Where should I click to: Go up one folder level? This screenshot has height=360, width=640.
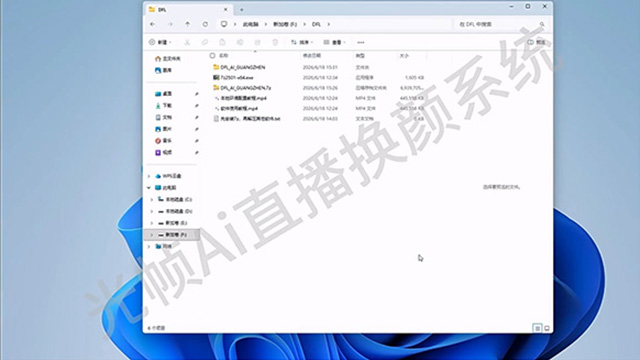pos(187,24)
